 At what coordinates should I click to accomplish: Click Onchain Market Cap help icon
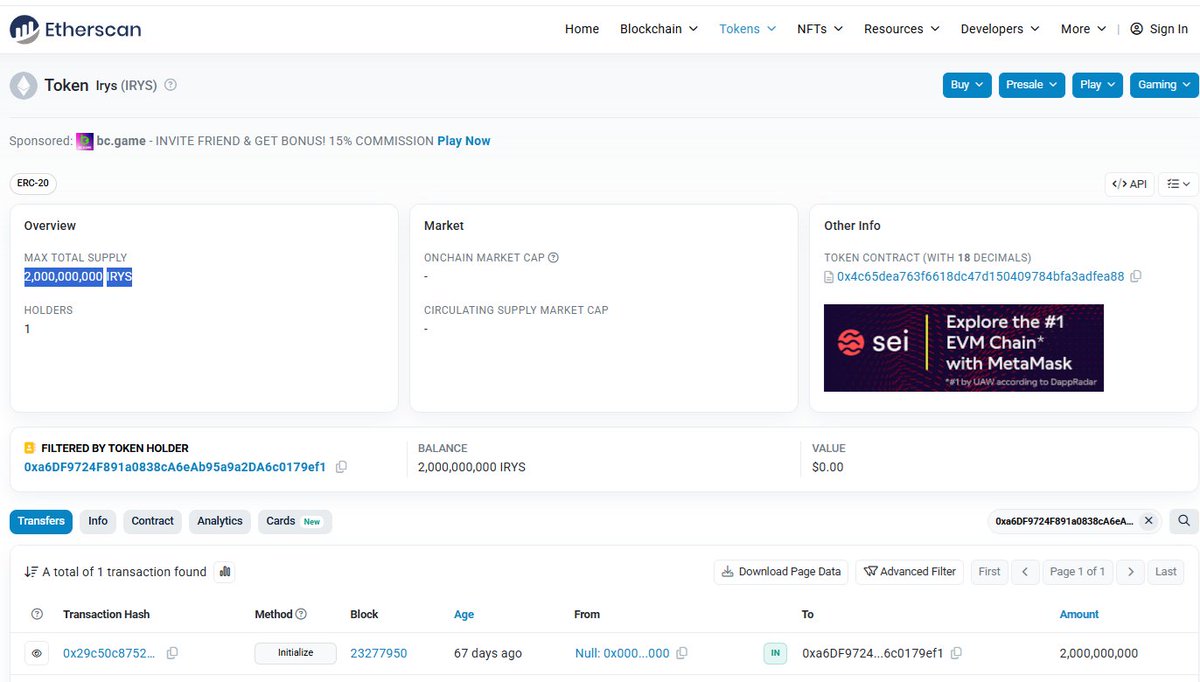pos(553,257)
